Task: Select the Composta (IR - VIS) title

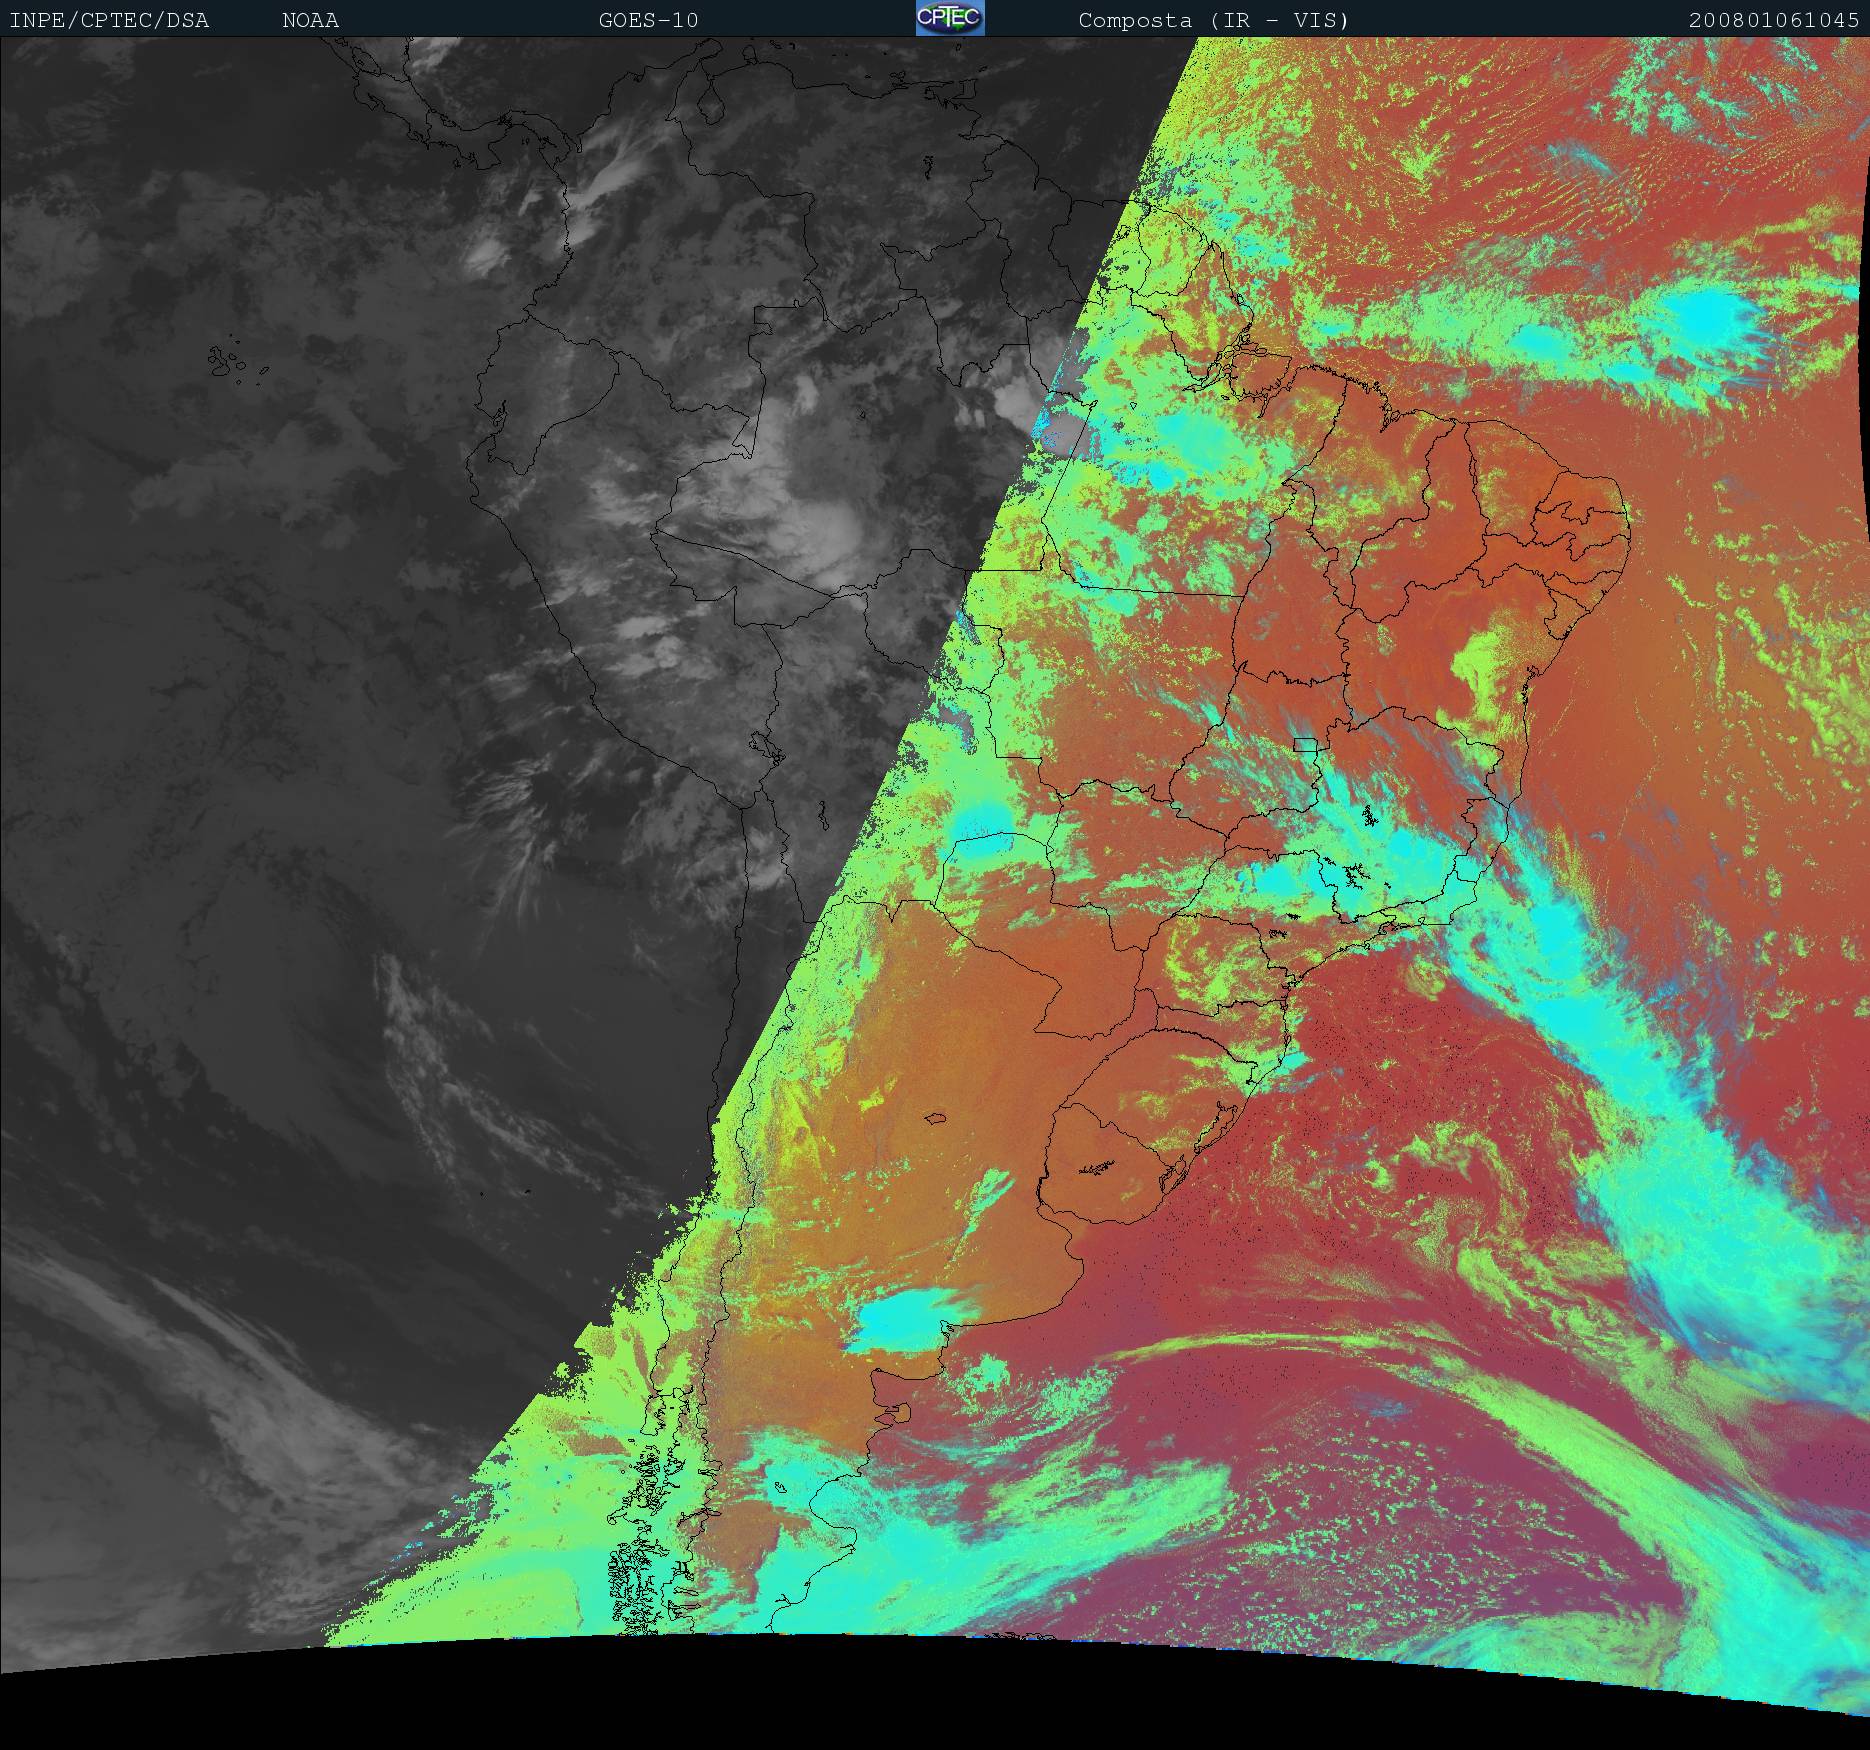Action: coord(1214,20)
